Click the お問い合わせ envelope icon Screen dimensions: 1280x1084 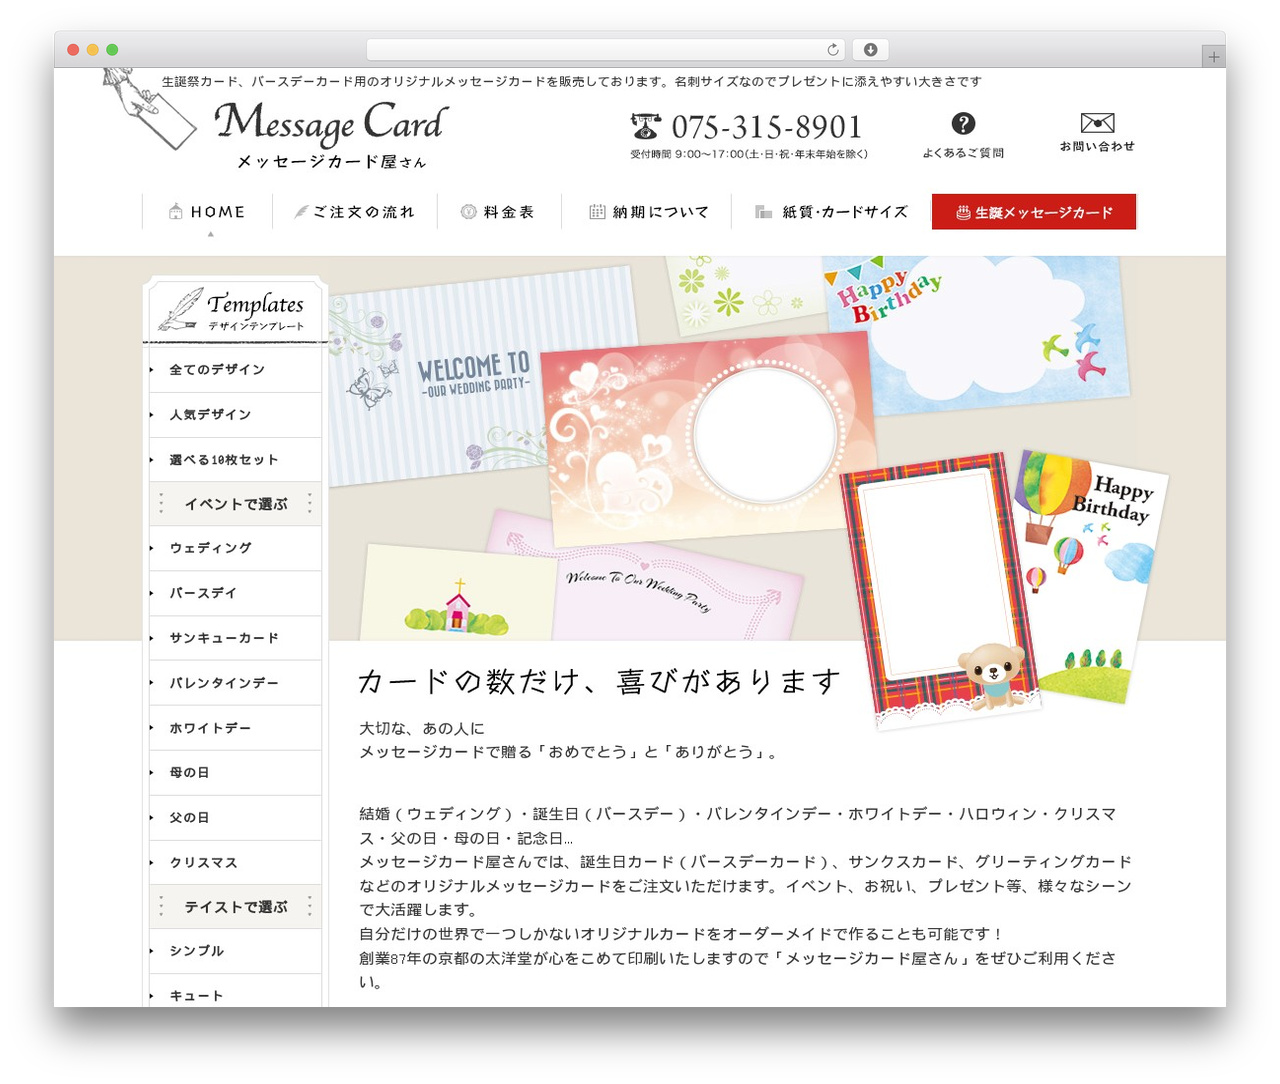tap(1097, 123)
